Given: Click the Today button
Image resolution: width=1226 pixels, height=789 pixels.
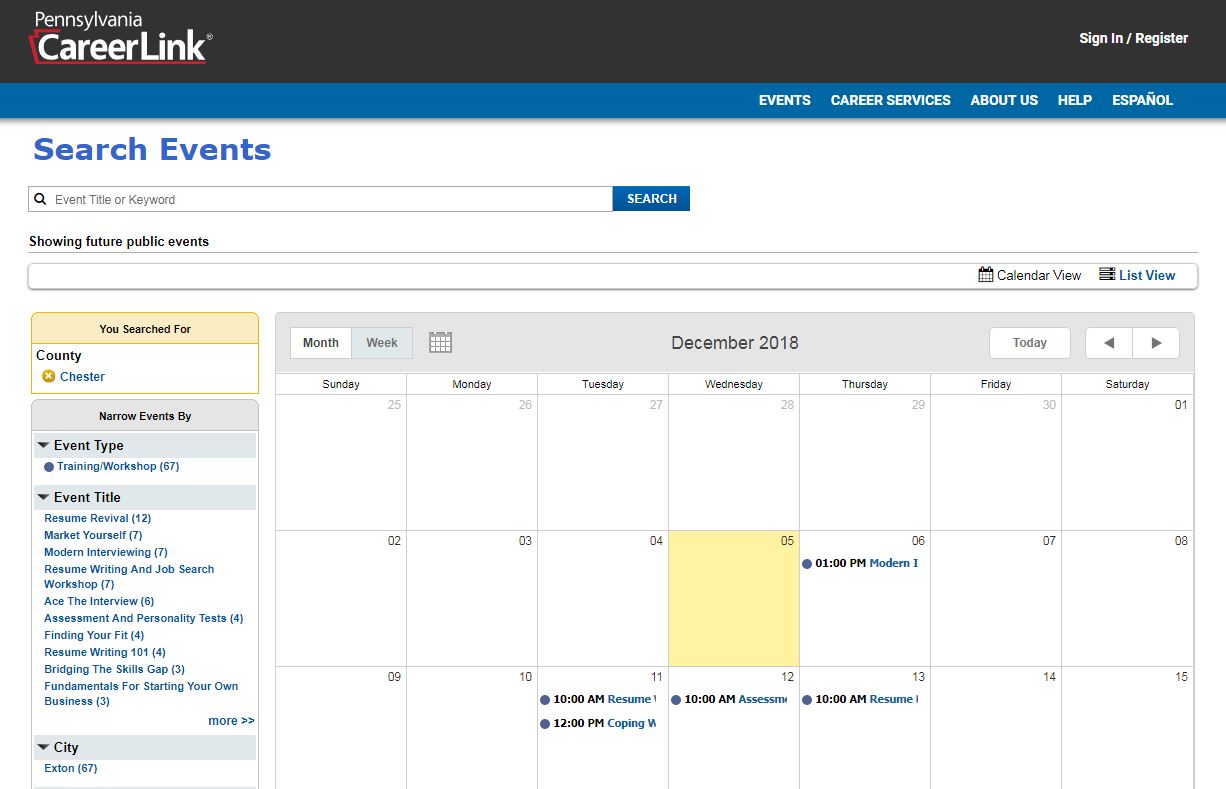Looking at the screenshot, I should 1030,343.
